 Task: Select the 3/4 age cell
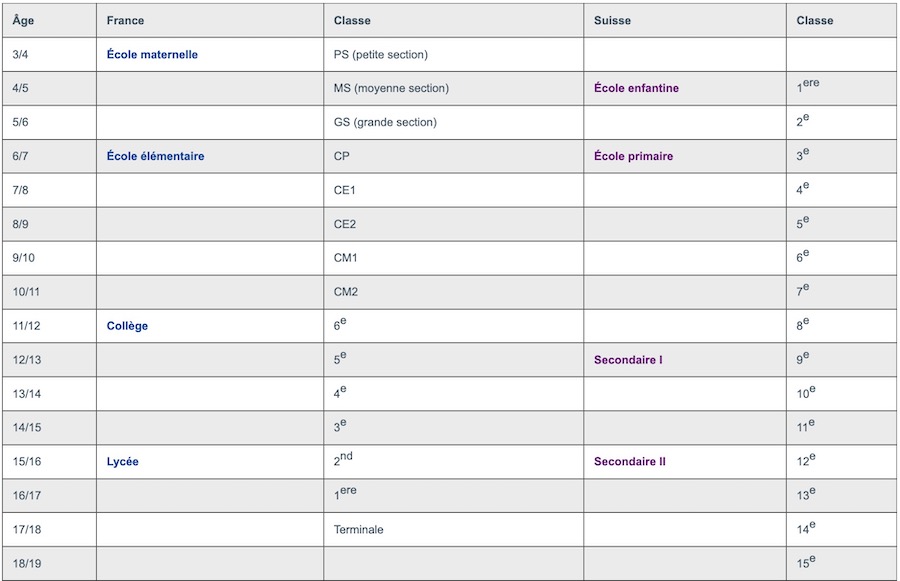coord(20,55)
